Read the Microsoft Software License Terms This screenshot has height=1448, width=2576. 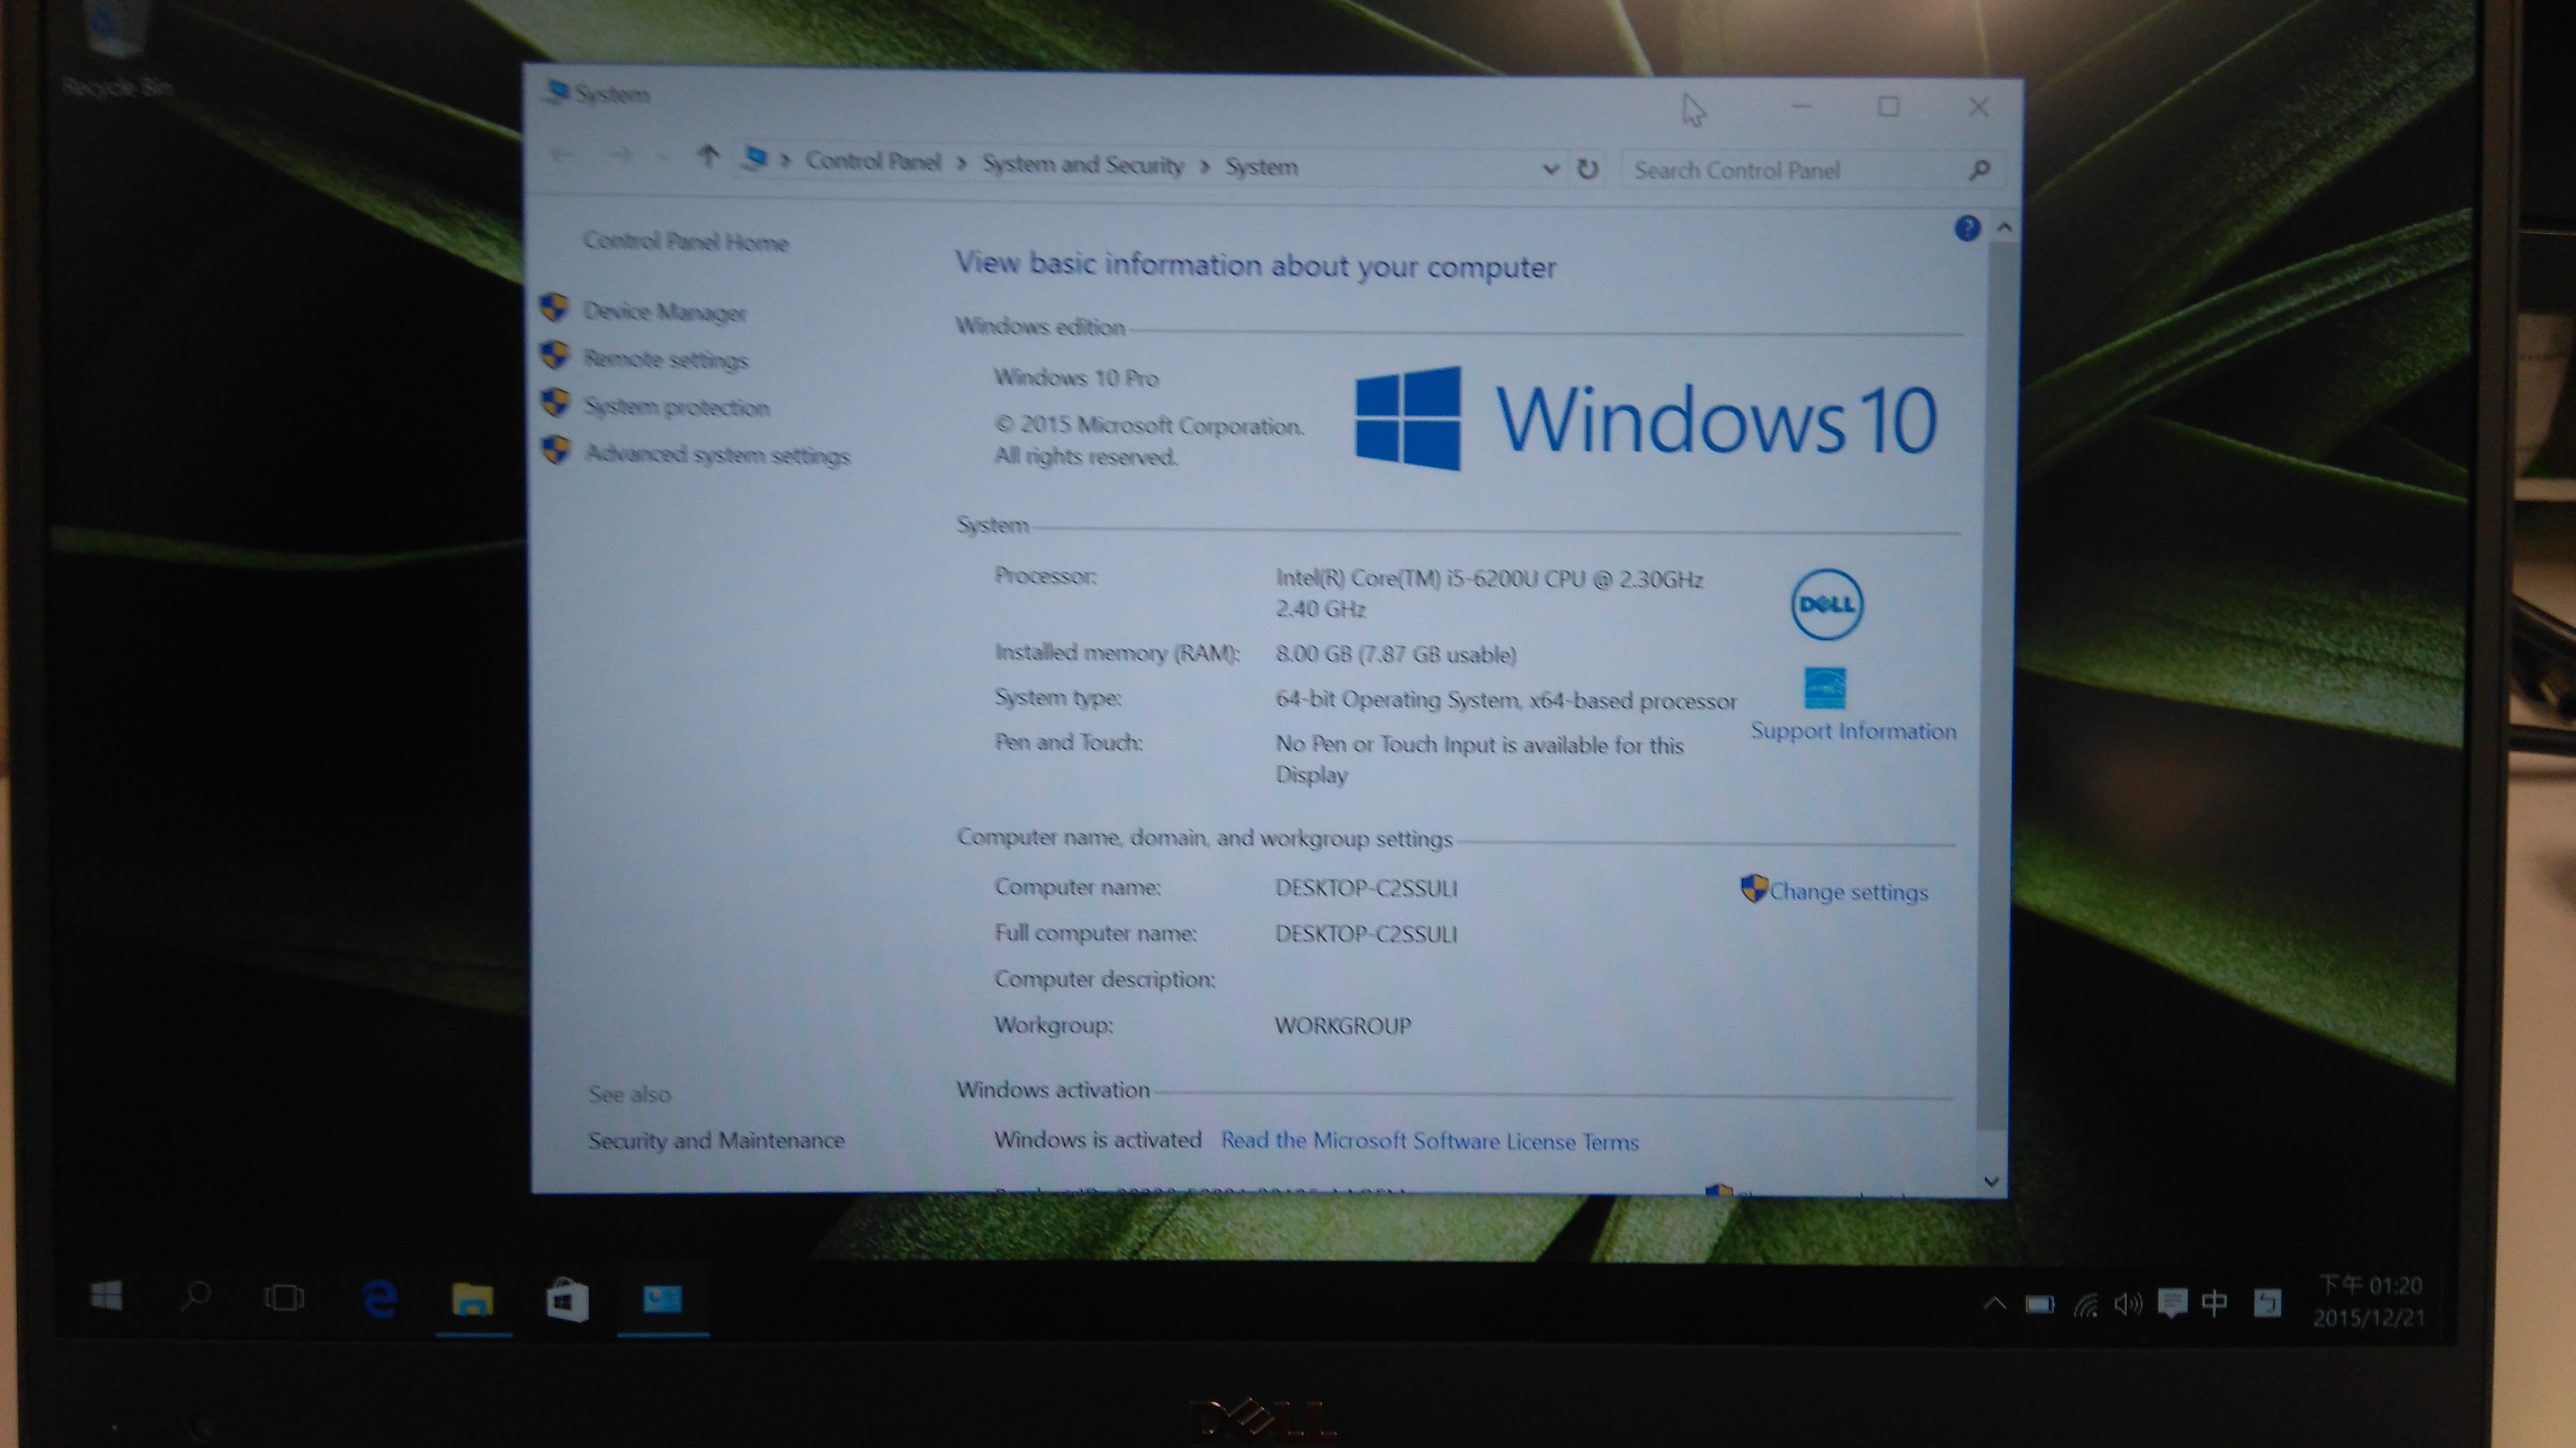(1429, 1141)
